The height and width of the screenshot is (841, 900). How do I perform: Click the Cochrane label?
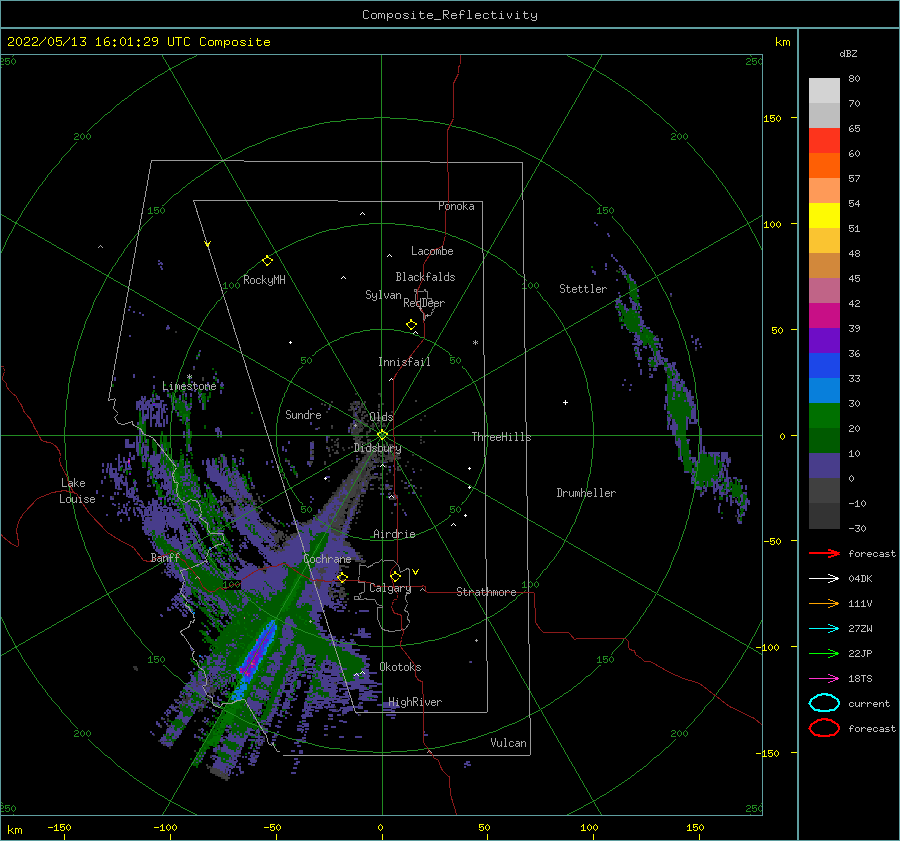pyautogui.click(x=327, y=559)
